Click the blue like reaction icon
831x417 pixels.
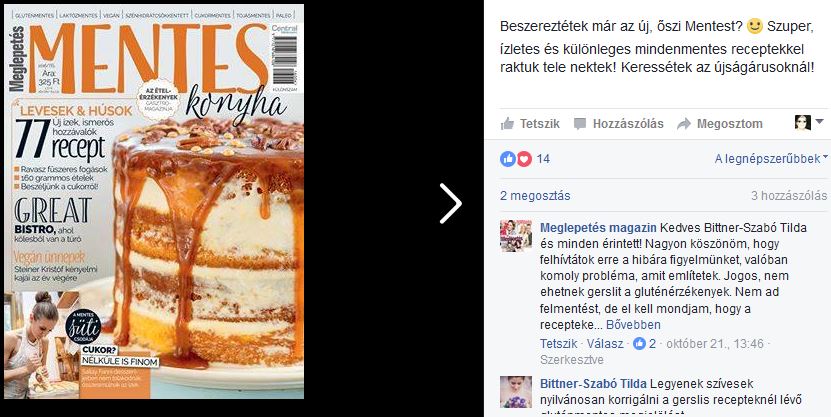pyautogui.click(x=508, y=159)
